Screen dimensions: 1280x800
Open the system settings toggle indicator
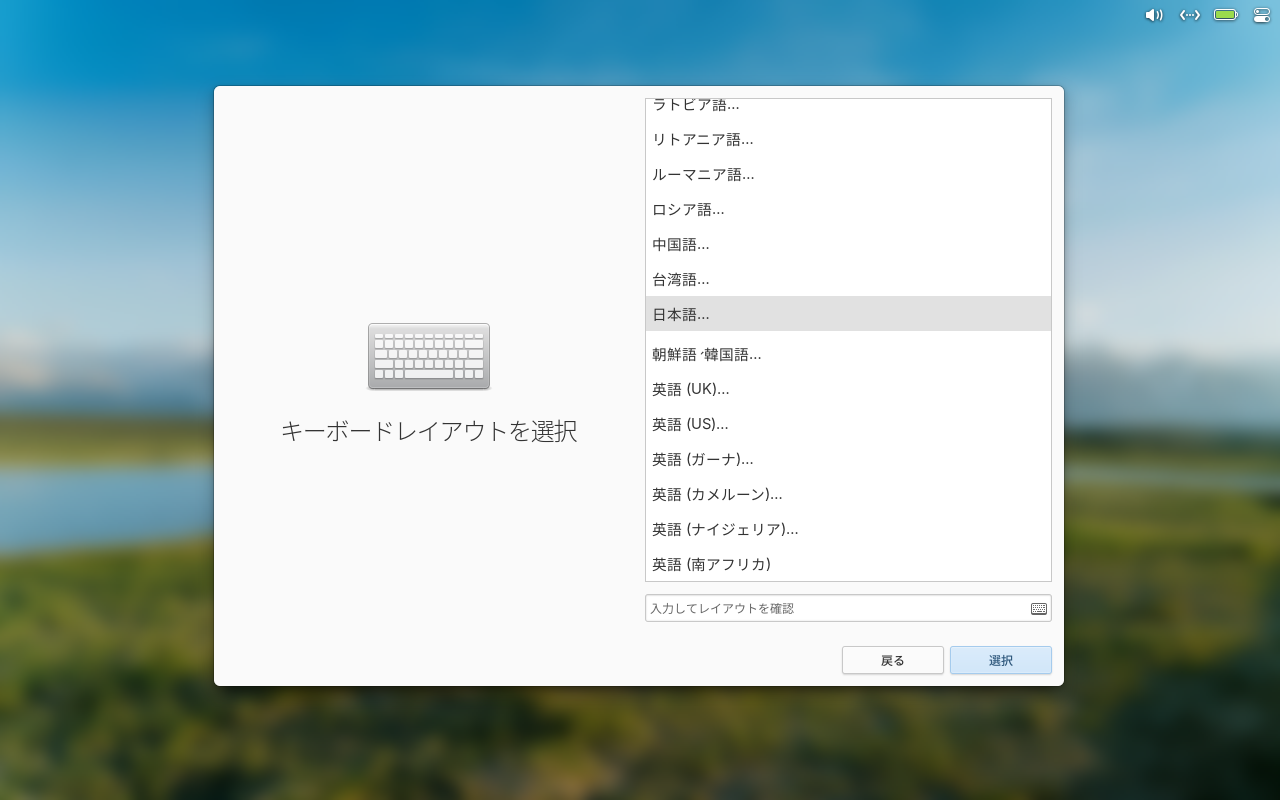click(1261, 15)
